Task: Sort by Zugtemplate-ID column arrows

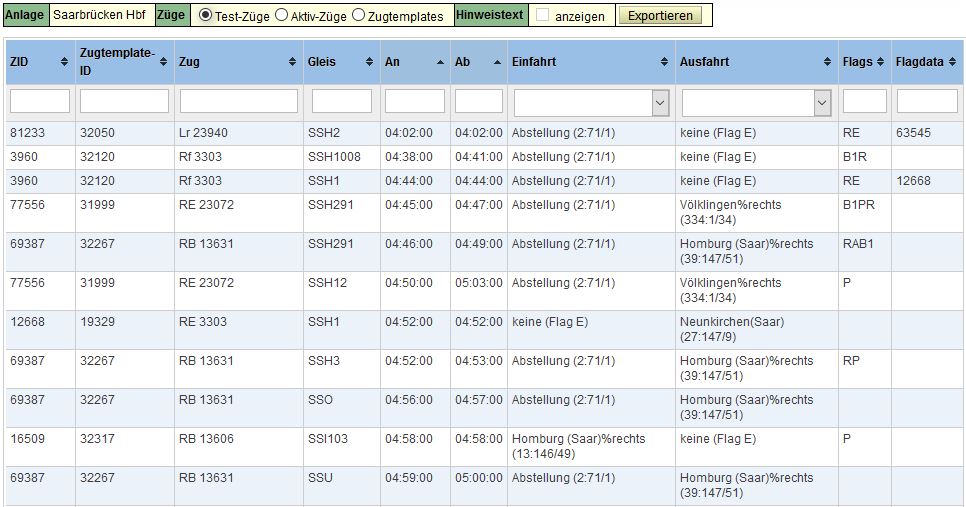Action: (x=164, y=62)
